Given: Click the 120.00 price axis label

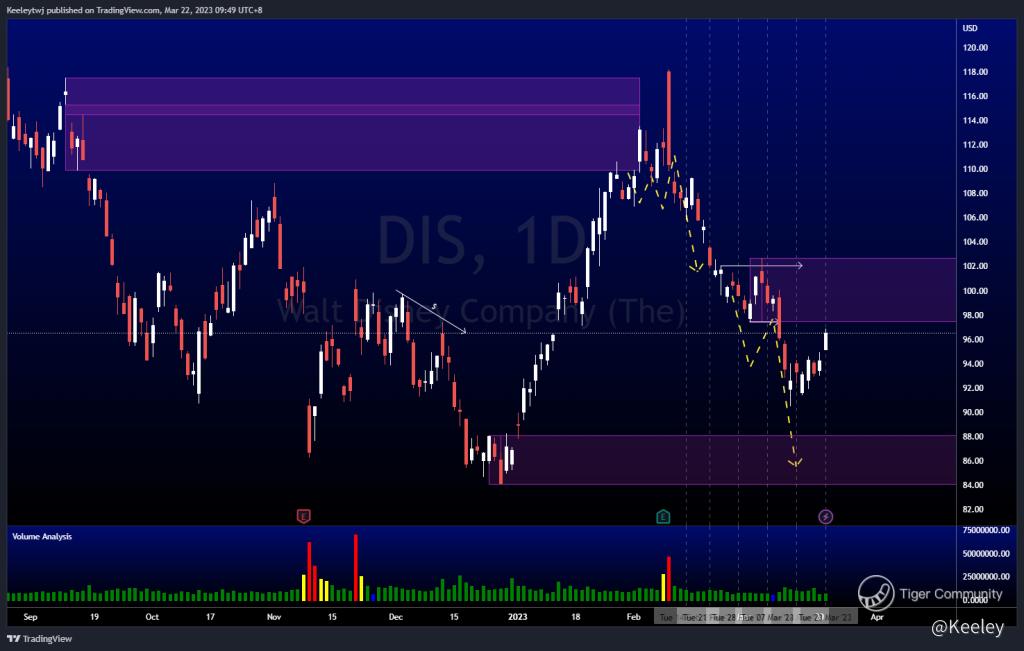Looking at the screenshot, I should pyautogui.click(x=975, y=48).
